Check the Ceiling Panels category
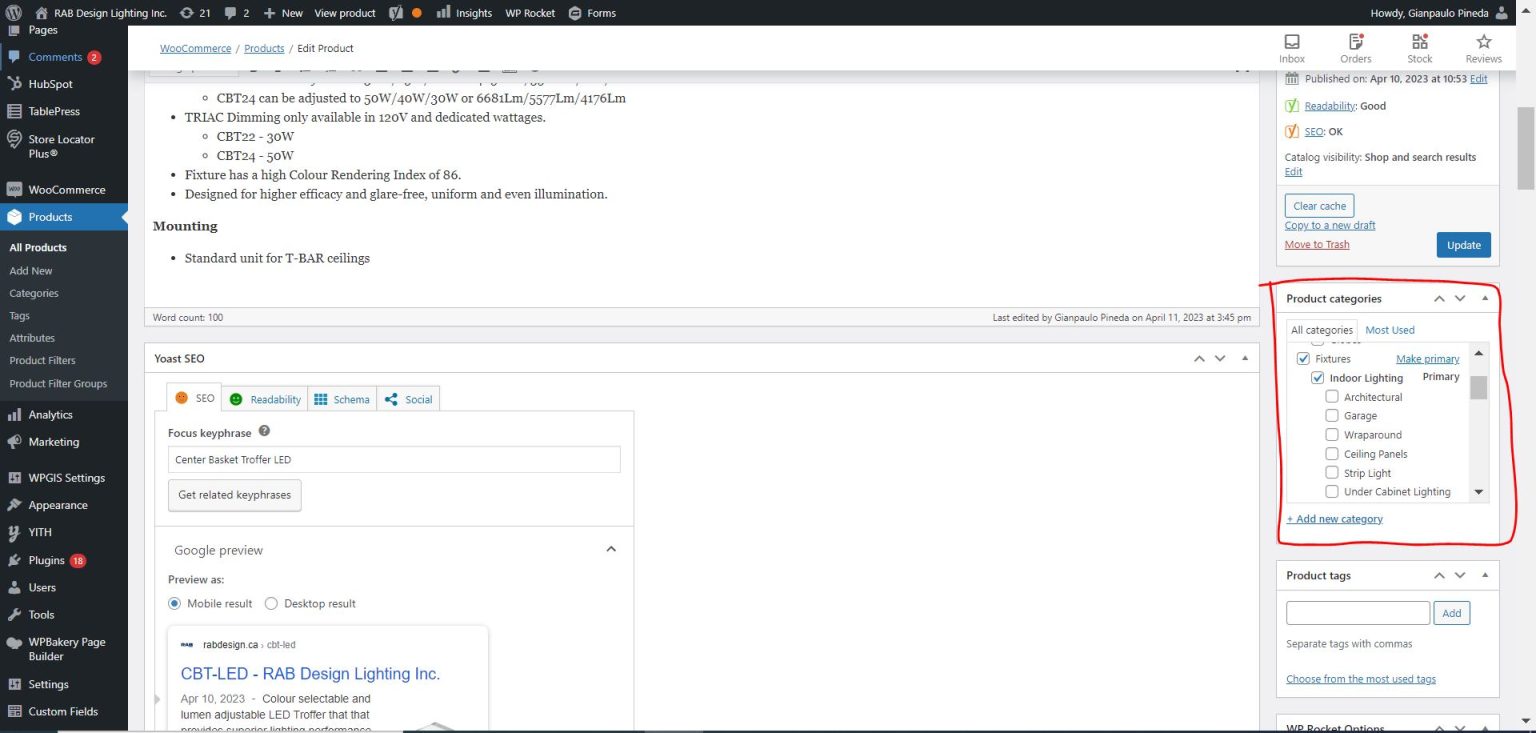This screenshot has height=733, width=1536. [1332, 454]
